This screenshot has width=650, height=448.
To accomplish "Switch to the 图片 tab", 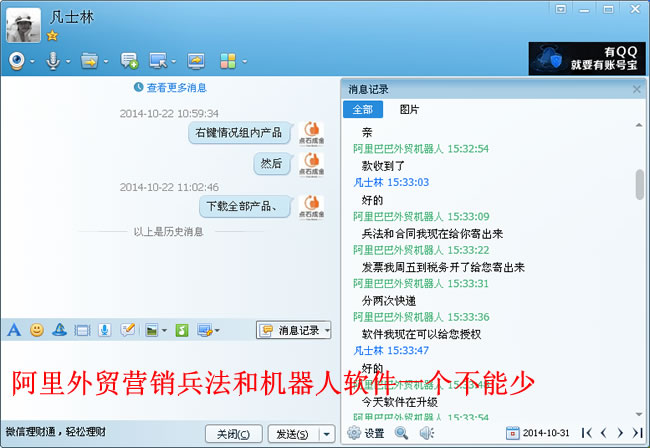I will [x=409, y=109].
